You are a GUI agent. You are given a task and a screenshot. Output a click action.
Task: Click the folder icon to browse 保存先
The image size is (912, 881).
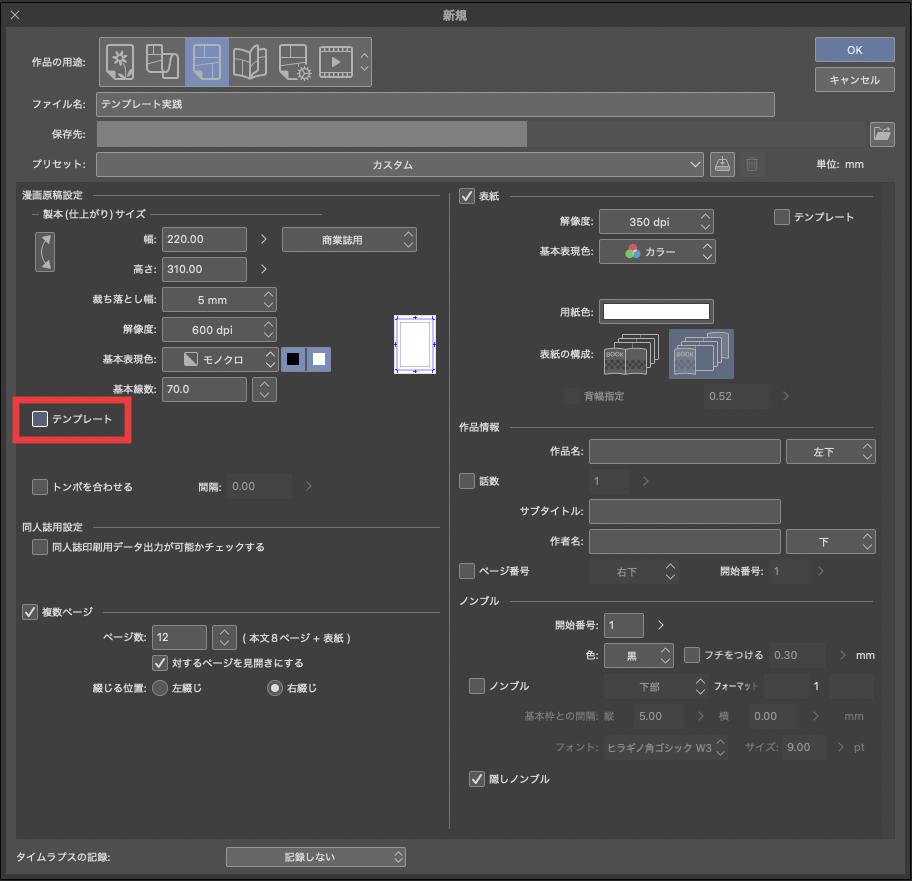click(881, 134)
